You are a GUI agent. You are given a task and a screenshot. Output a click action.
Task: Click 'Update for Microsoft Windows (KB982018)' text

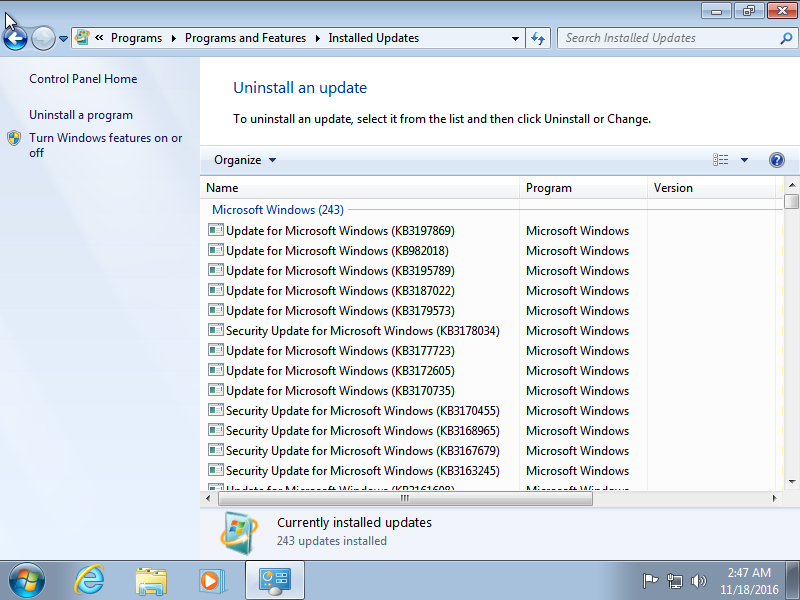click(337, 251)
